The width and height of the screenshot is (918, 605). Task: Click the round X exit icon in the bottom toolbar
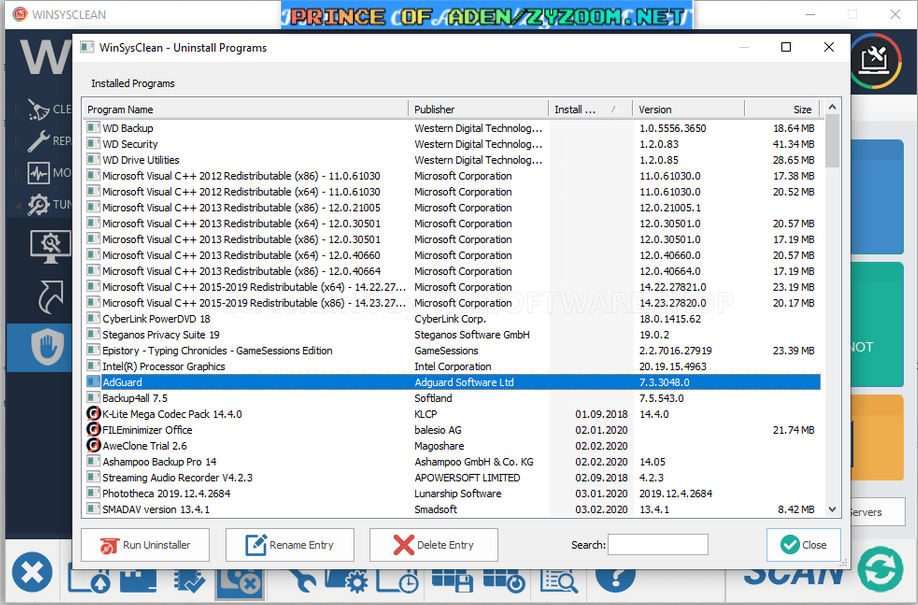pos(32,572)
